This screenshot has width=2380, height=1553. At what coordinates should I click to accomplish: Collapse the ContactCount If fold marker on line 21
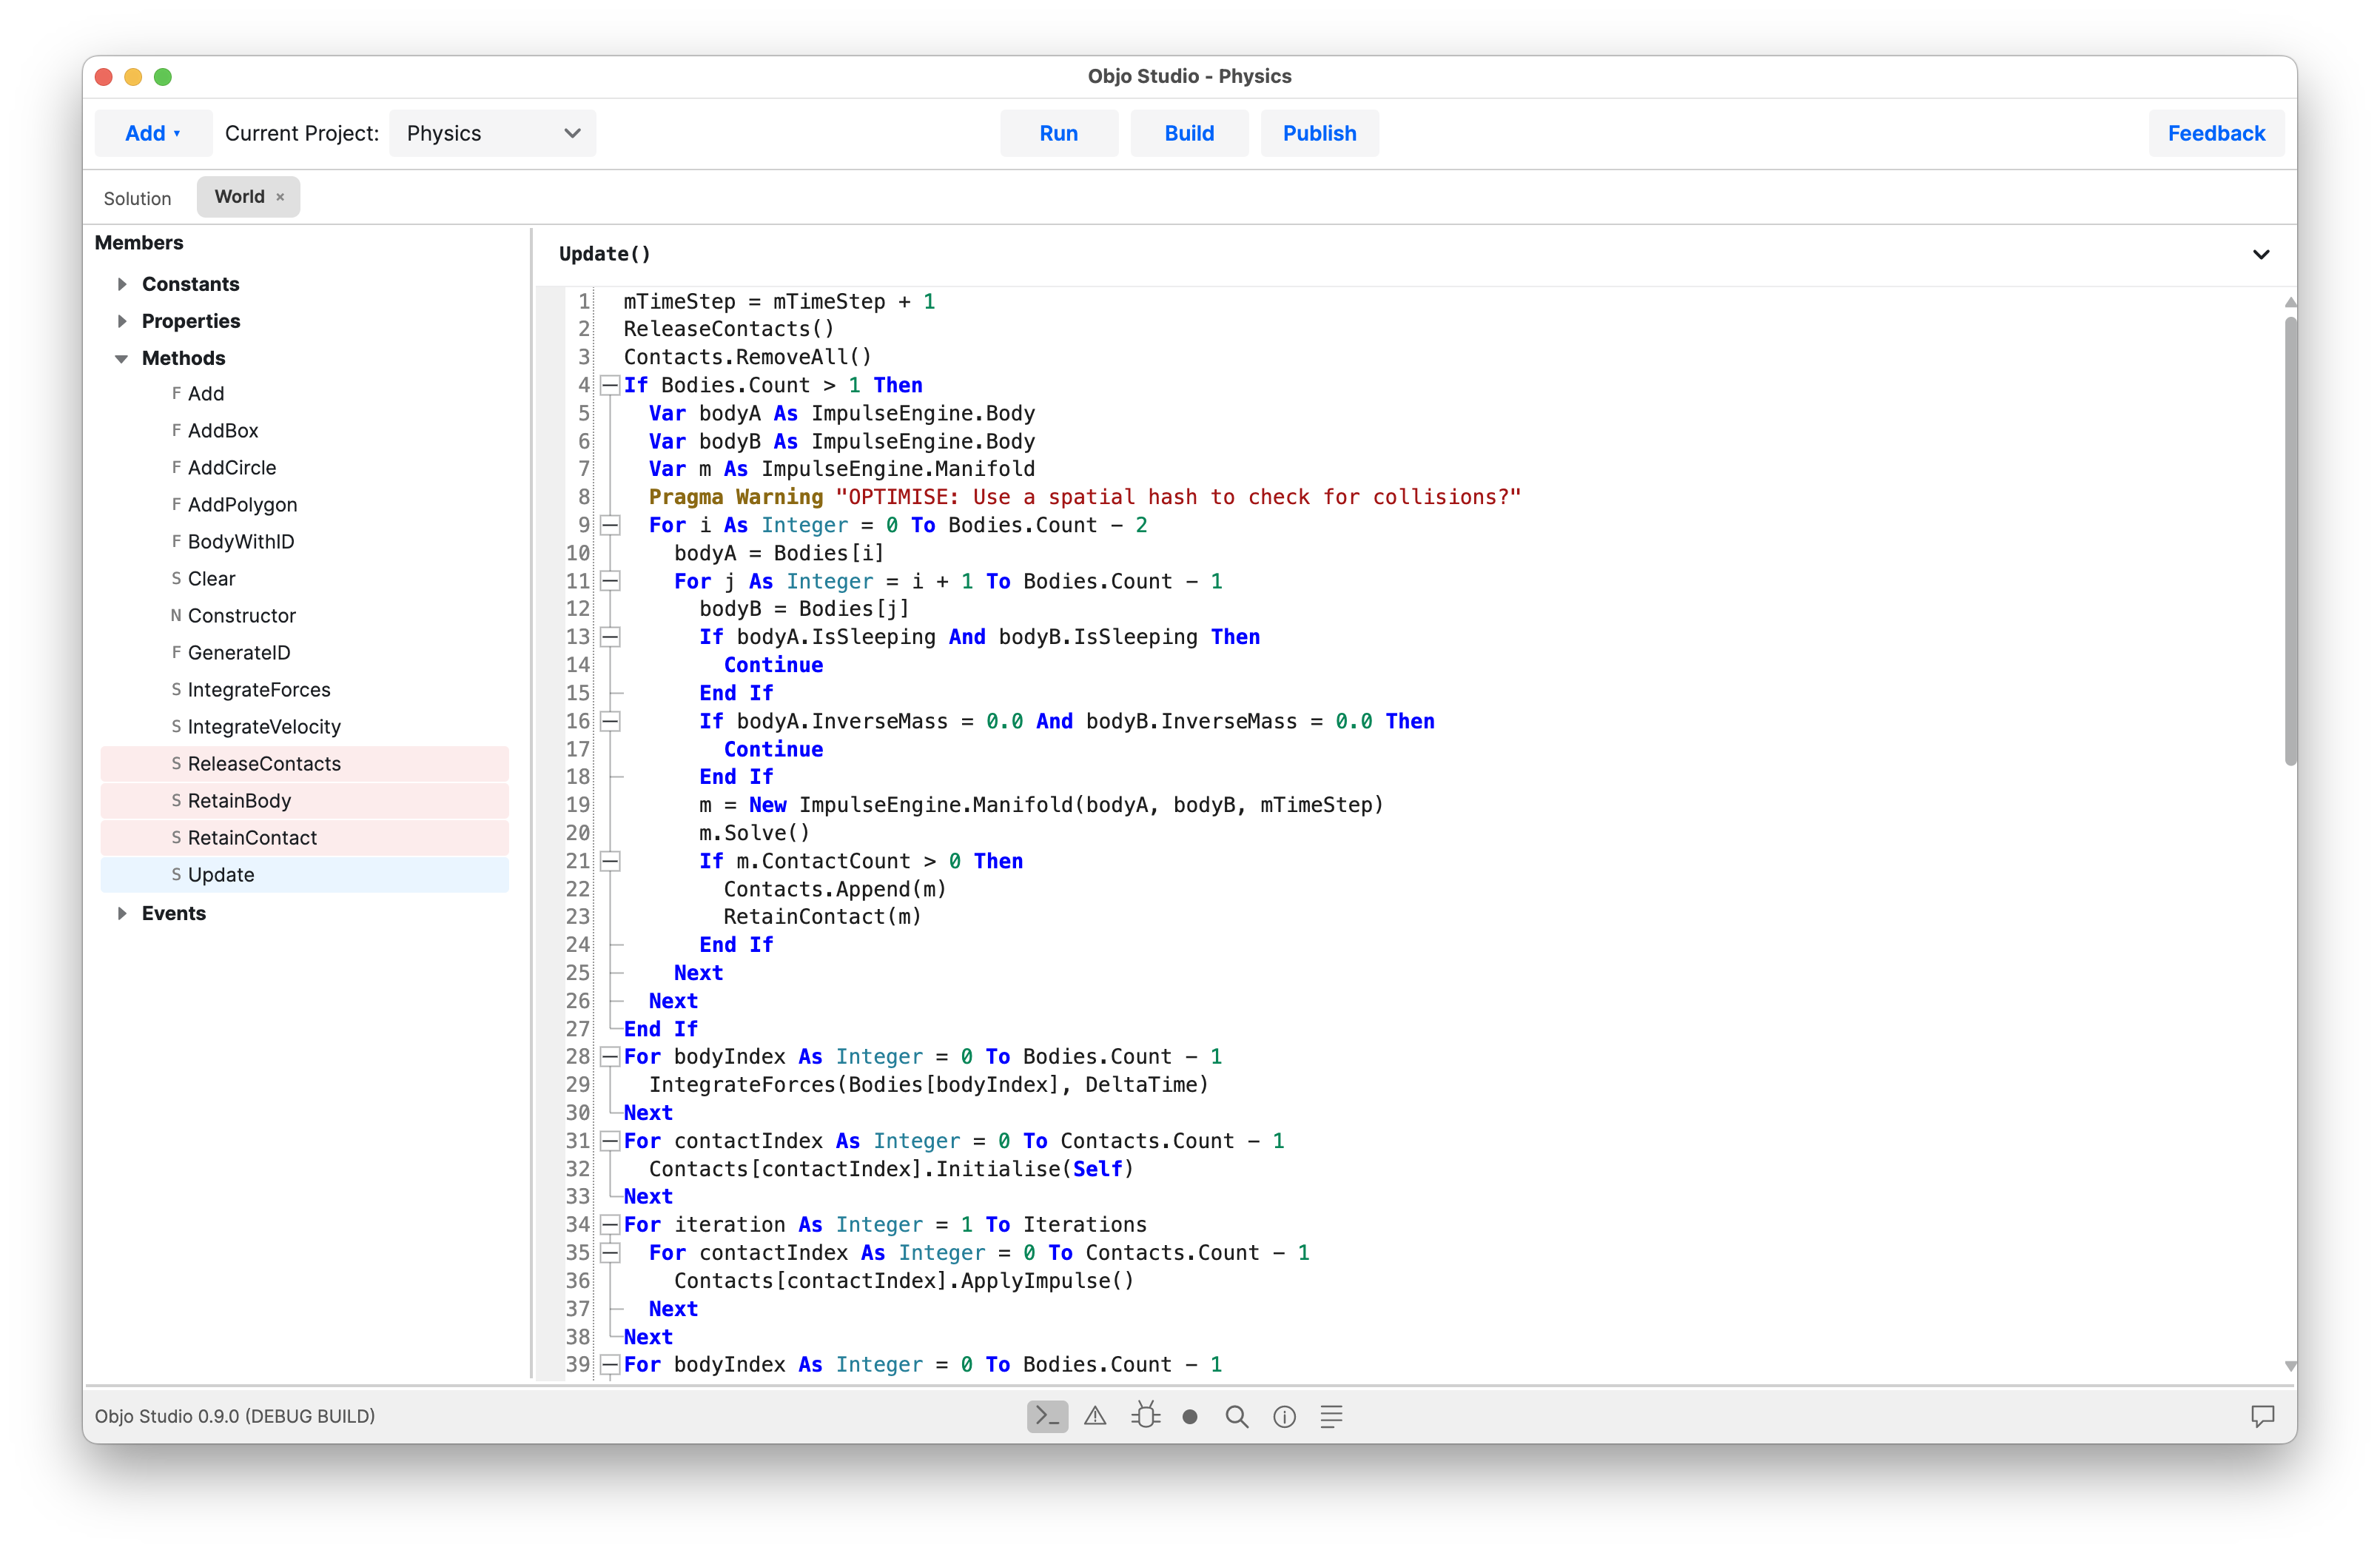tap(609, 861)
